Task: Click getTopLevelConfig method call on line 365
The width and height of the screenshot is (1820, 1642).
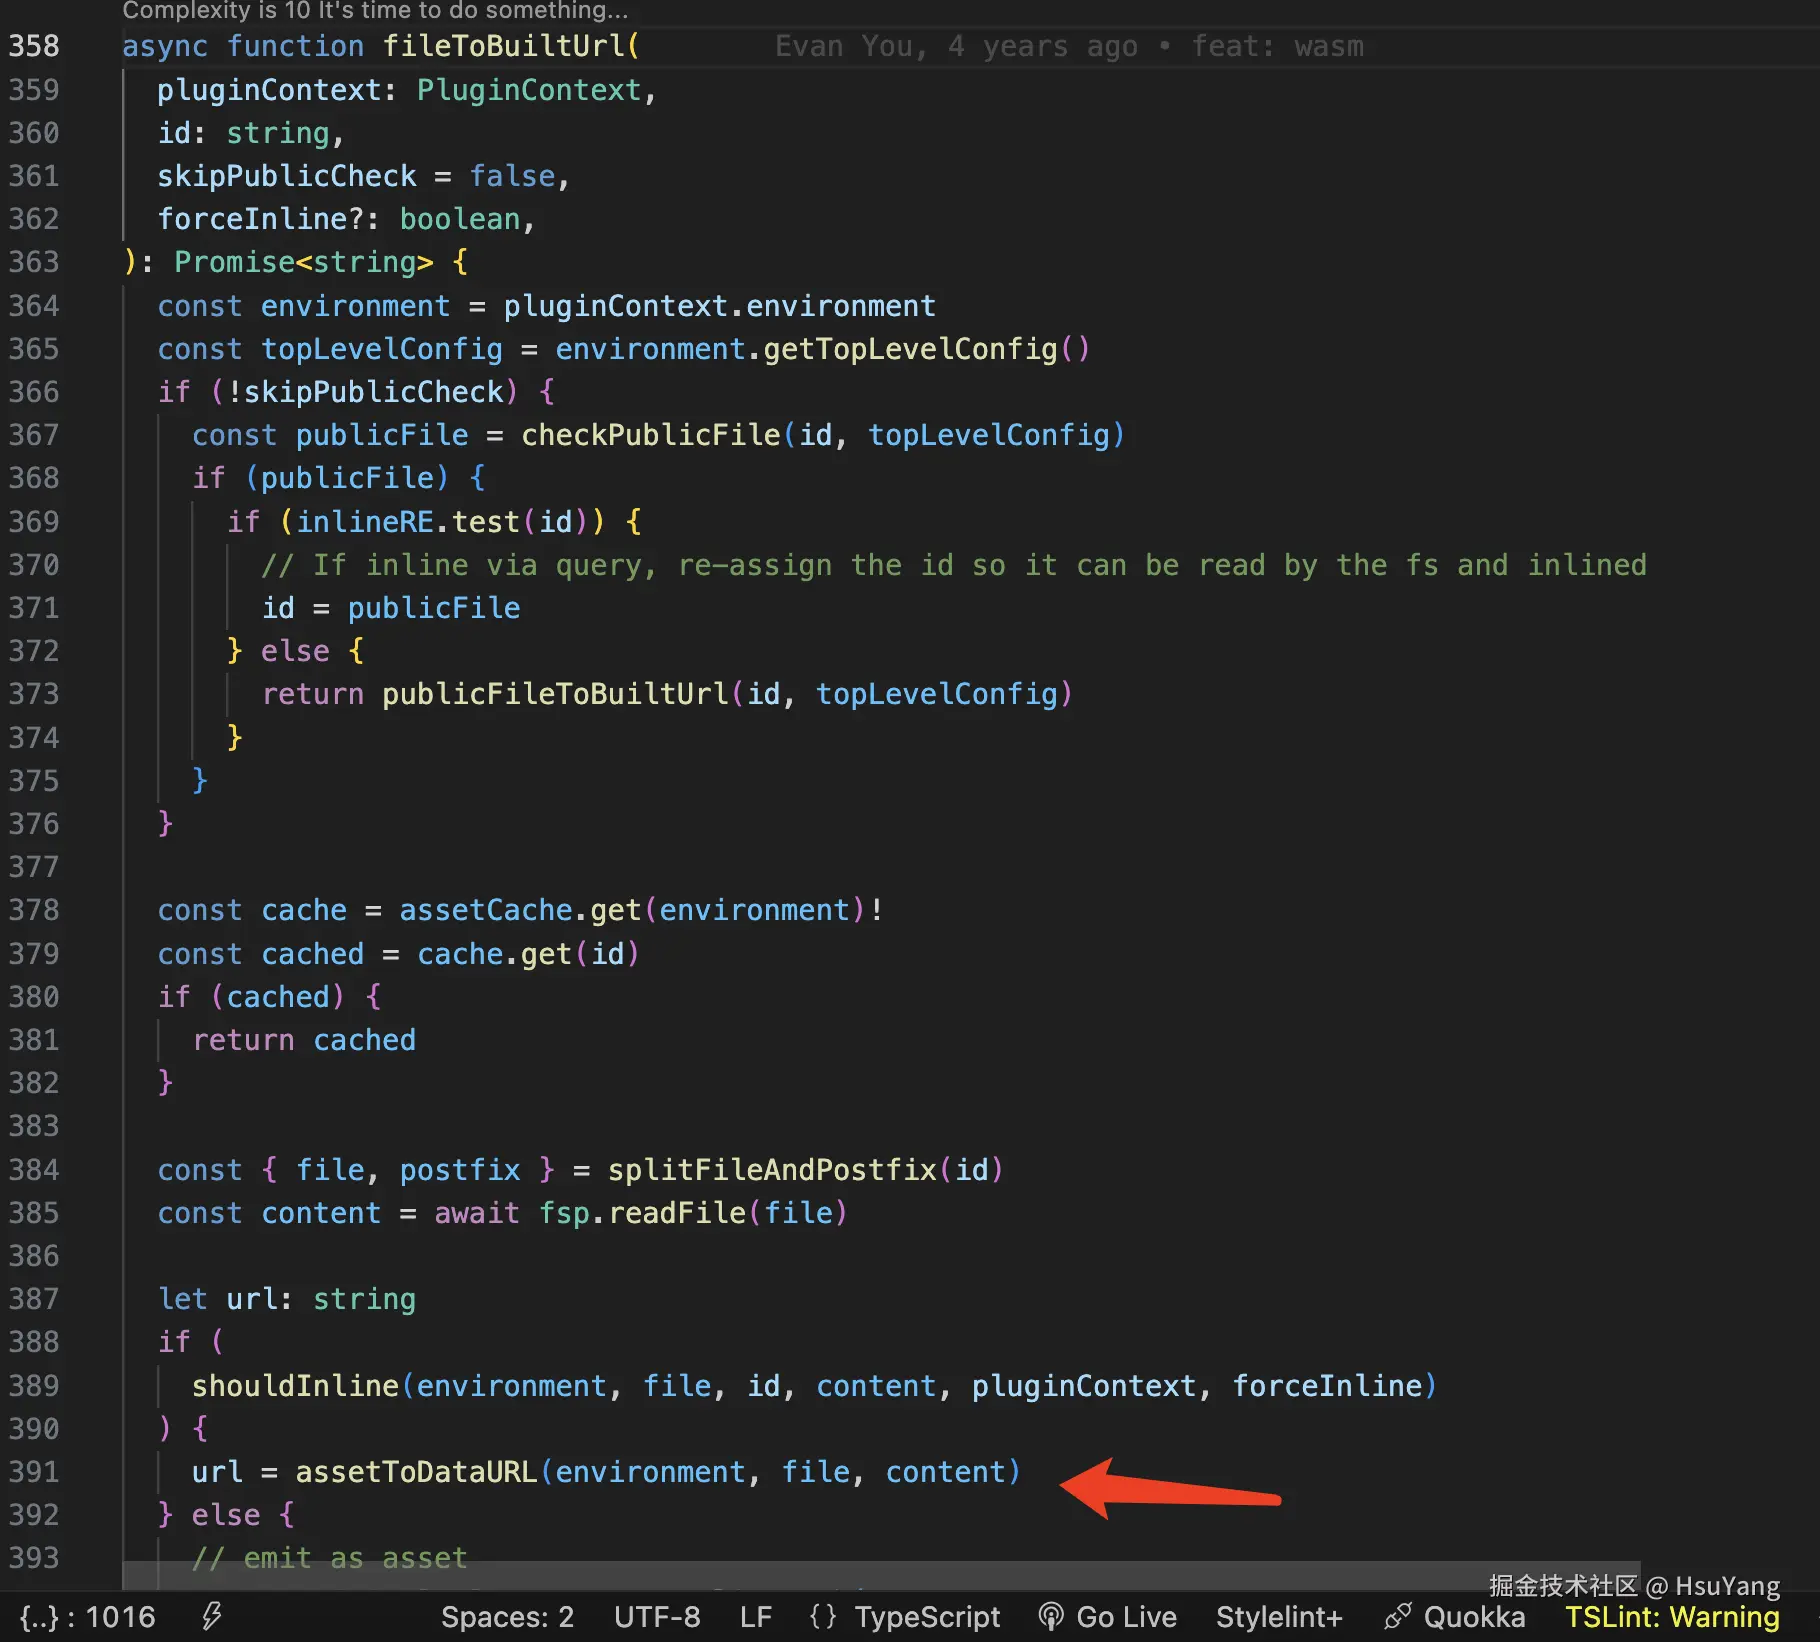Action: [x=910, y=349]
